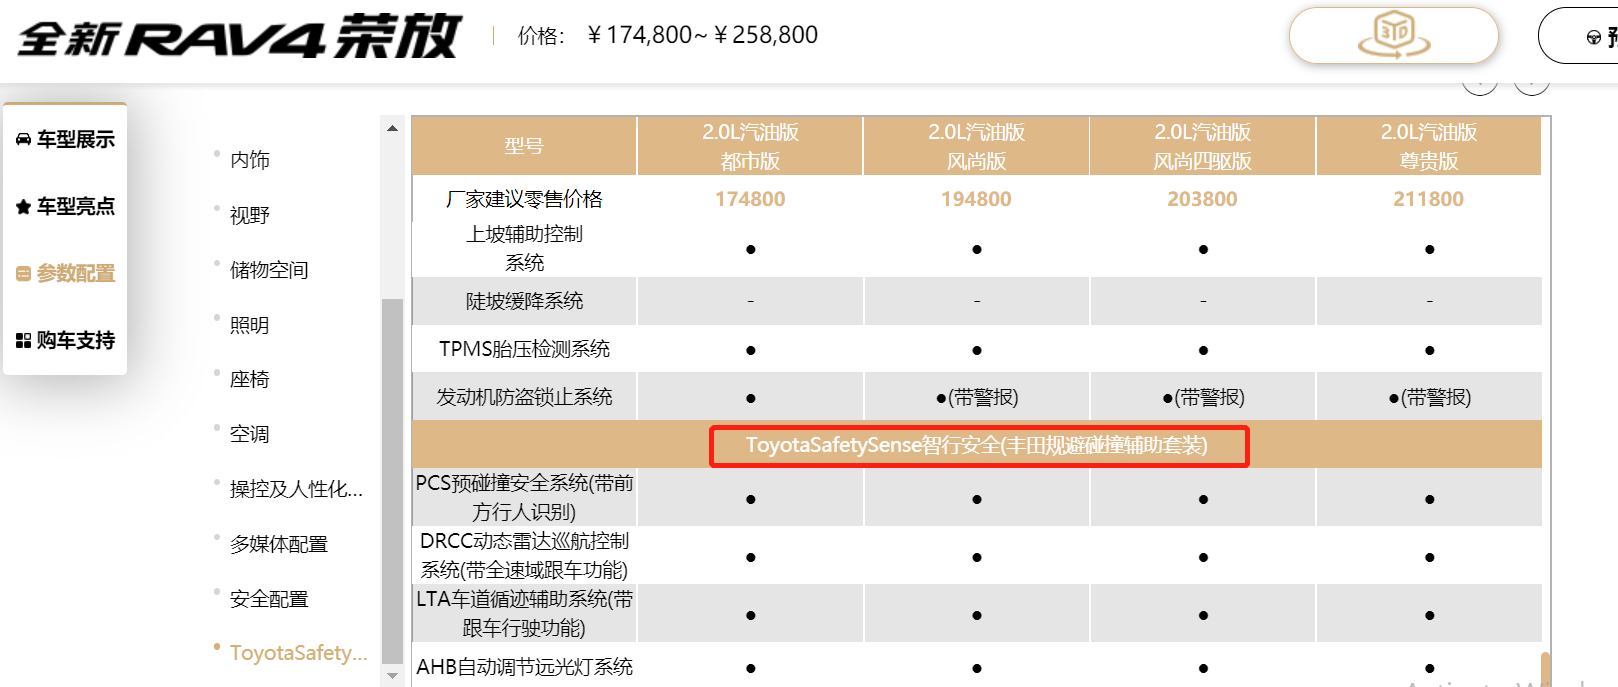
Task: Open the 3D view cube icon button
Action: 1393,35
